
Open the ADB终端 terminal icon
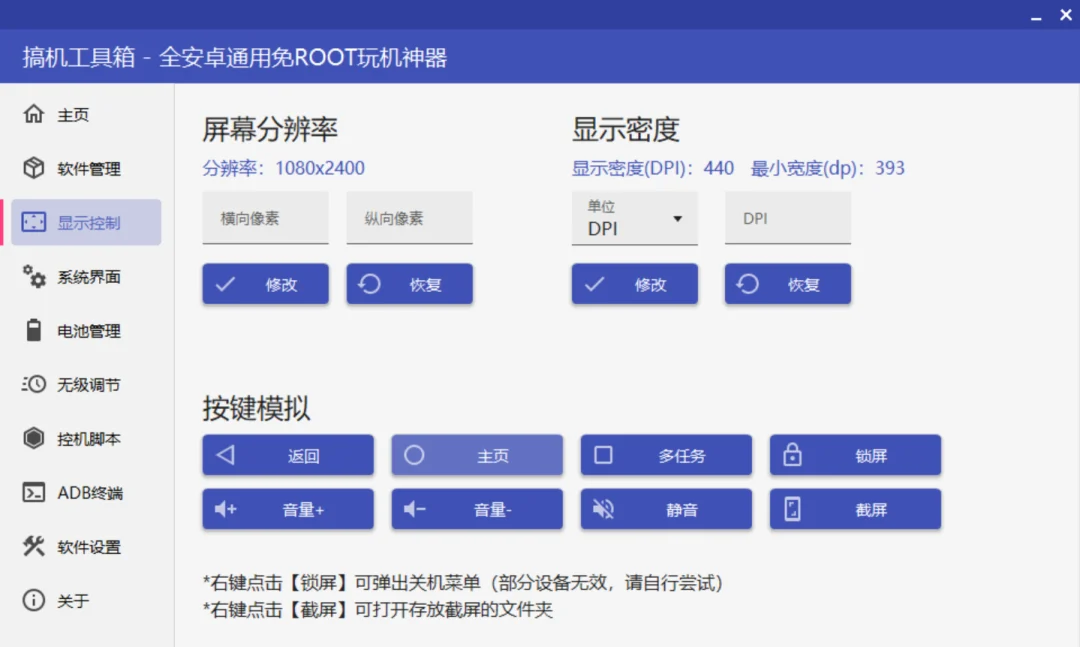[31, 492]
